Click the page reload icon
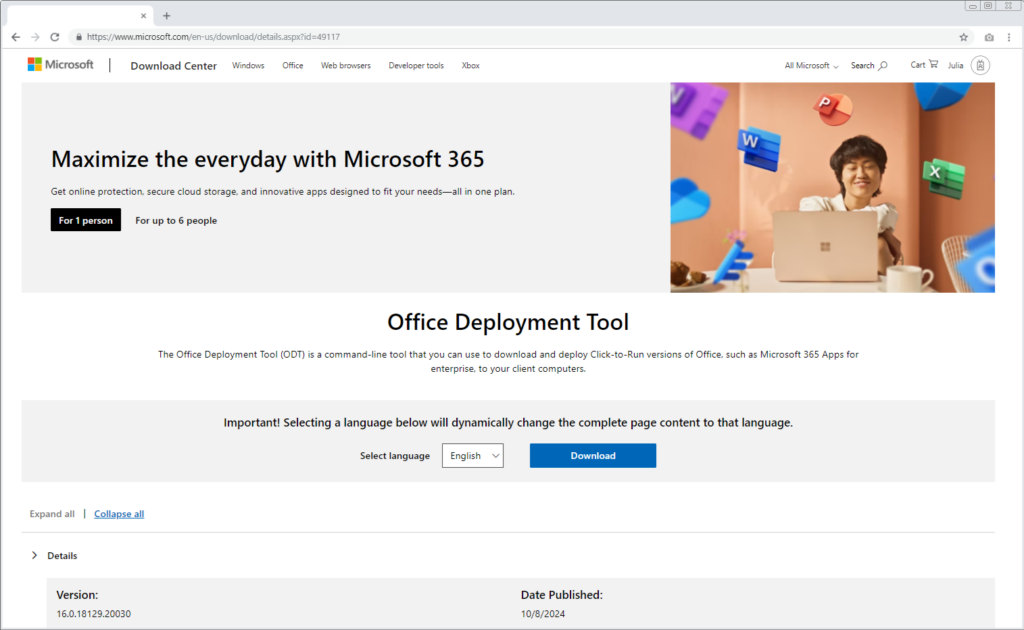The image size is (1024, 630). 53,36
